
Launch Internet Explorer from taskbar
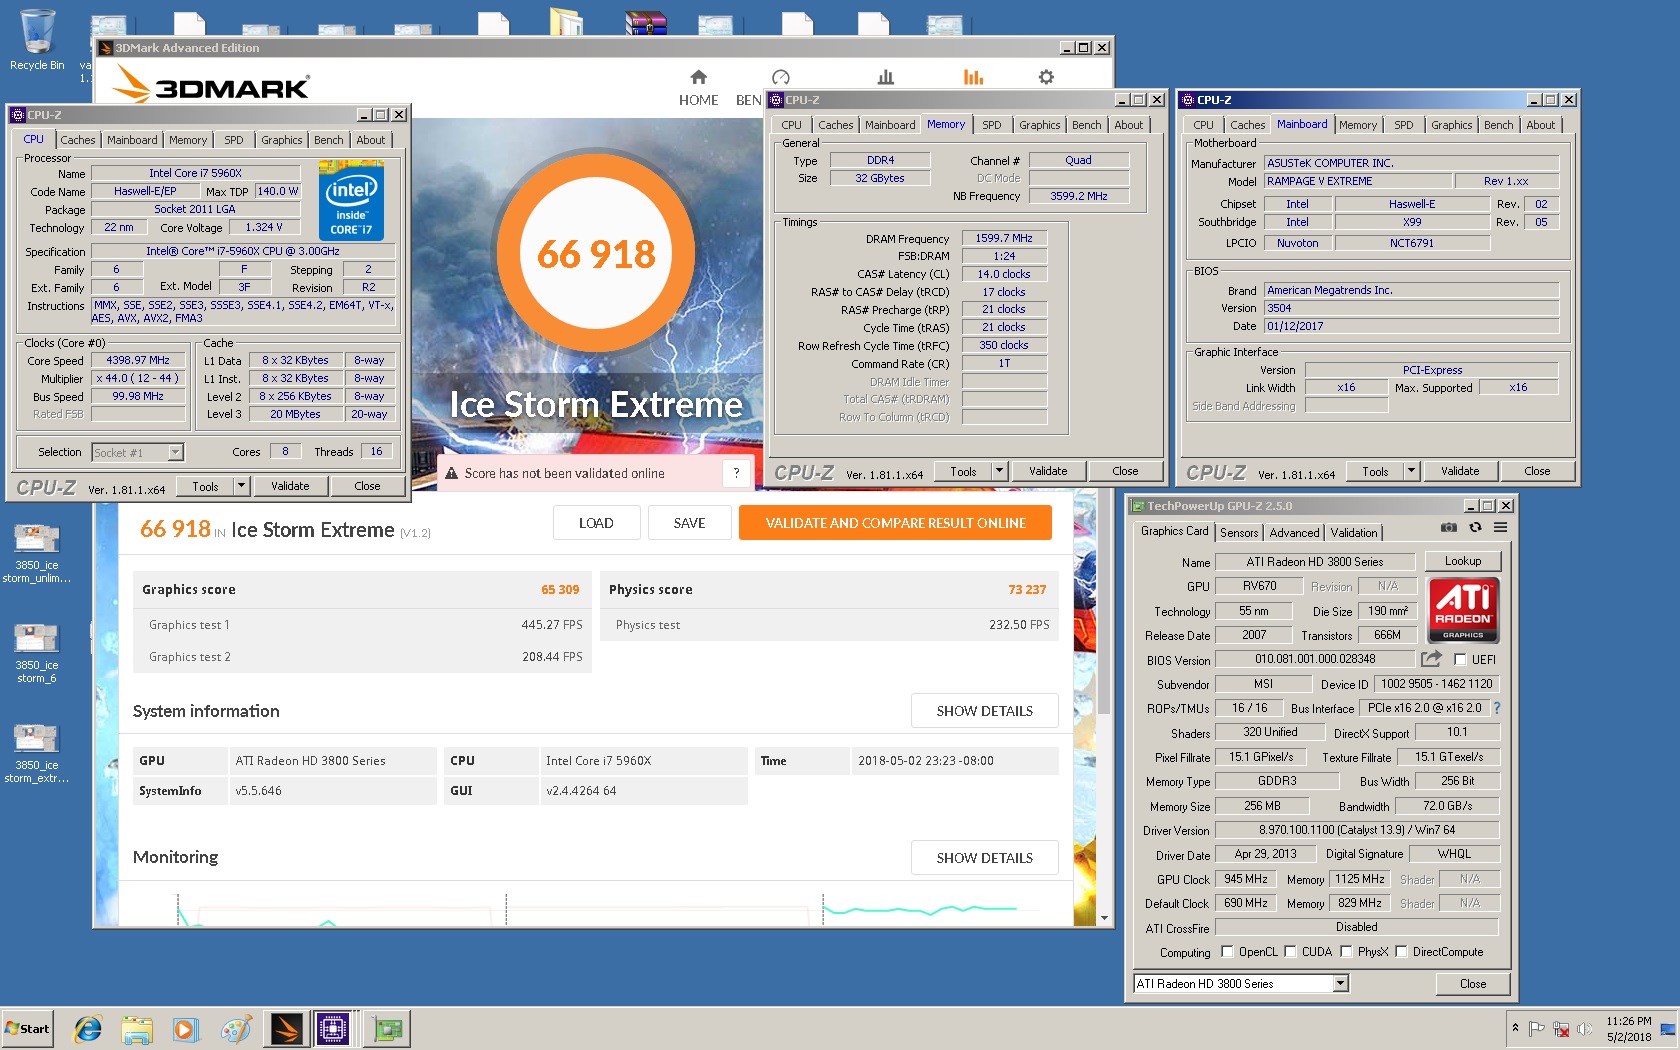coord(88,1028)
